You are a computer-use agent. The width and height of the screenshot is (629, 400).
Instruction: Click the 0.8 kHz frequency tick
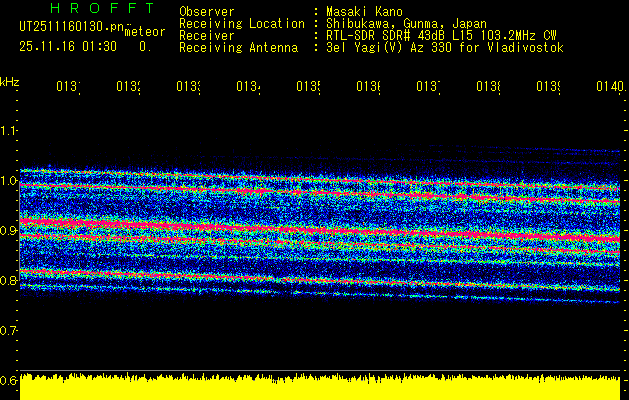pos(9,281)
